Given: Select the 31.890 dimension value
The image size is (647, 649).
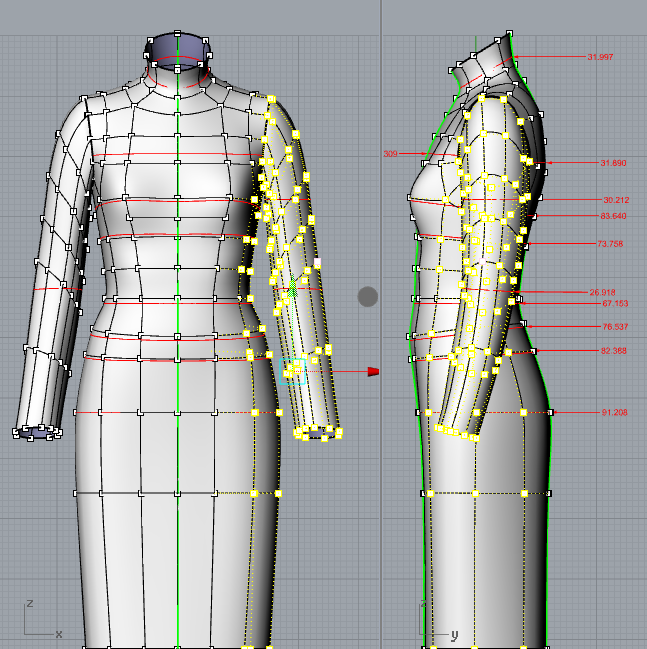Looking at the screenshot, I should coord(613,163).
